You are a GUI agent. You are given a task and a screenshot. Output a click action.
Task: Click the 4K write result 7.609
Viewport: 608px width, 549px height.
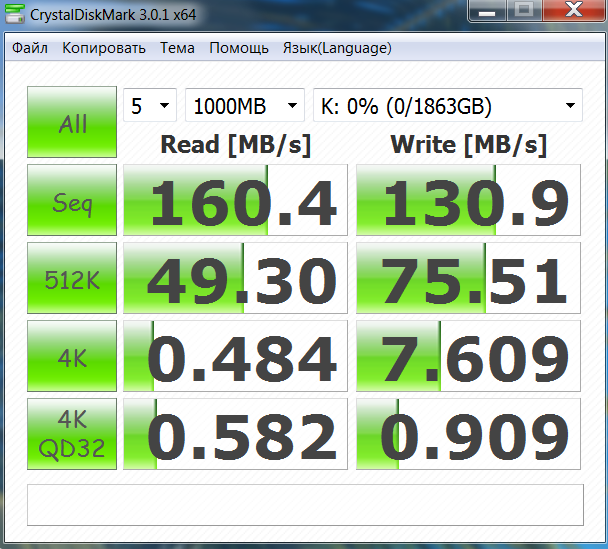[468, 356]
